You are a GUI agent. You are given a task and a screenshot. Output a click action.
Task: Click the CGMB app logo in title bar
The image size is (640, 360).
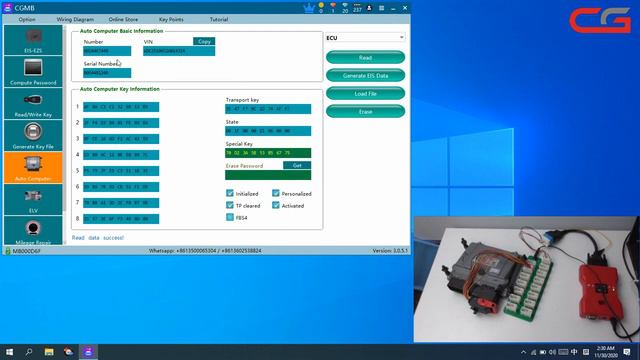pos(7,8)
